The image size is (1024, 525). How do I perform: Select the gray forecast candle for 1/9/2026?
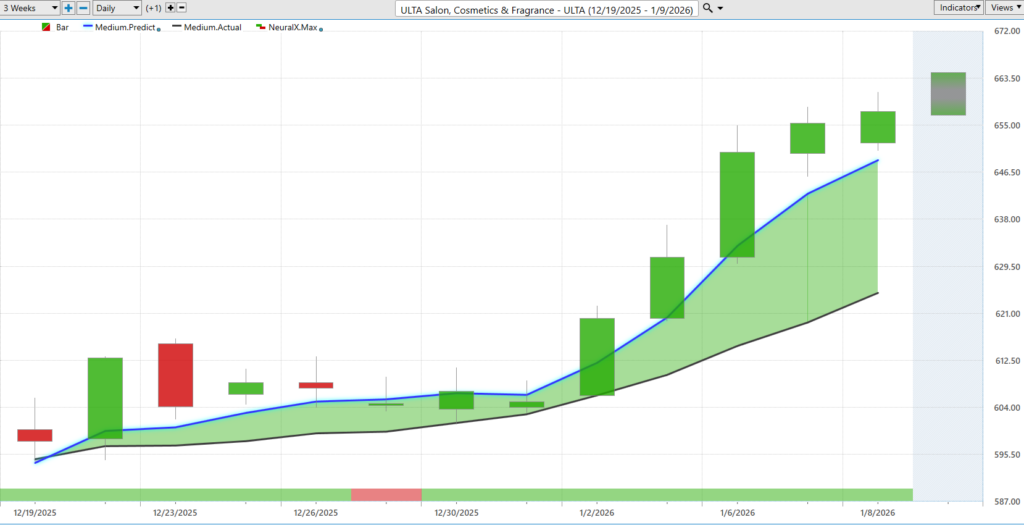(x=948, y=93)
